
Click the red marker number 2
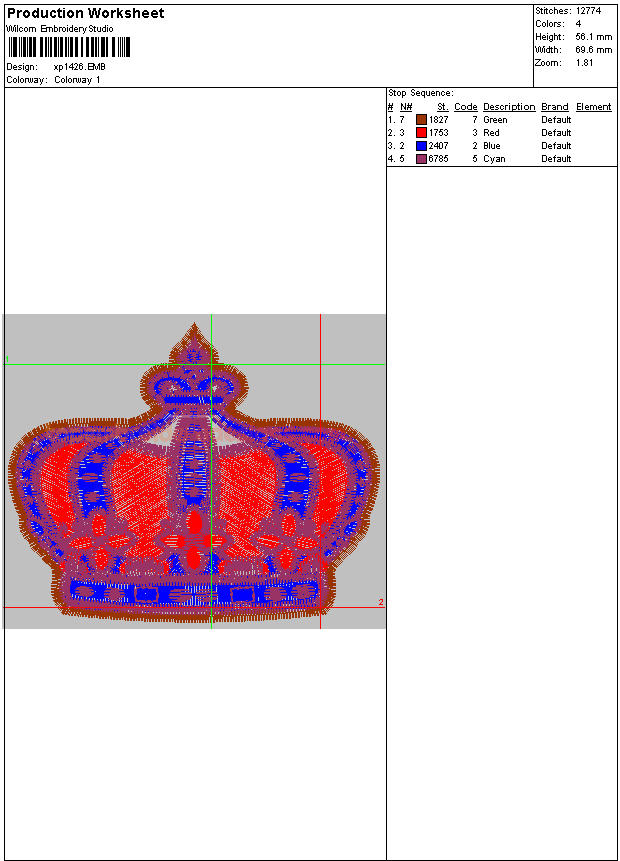(x=381, y=602)
